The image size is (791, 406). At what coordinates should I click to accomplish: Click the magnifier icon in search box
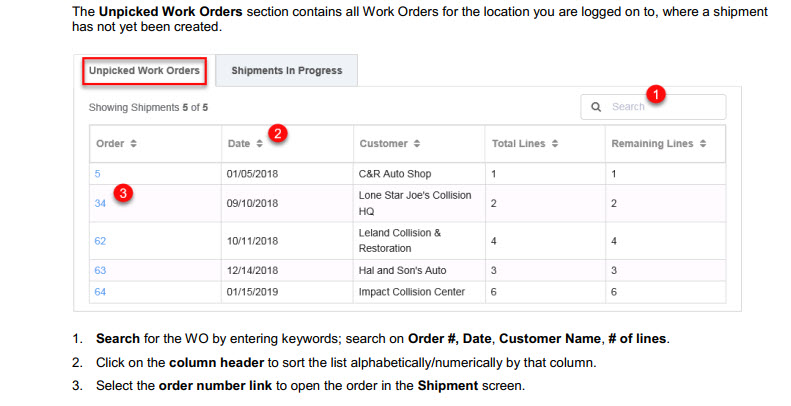(x=596, y=107)
